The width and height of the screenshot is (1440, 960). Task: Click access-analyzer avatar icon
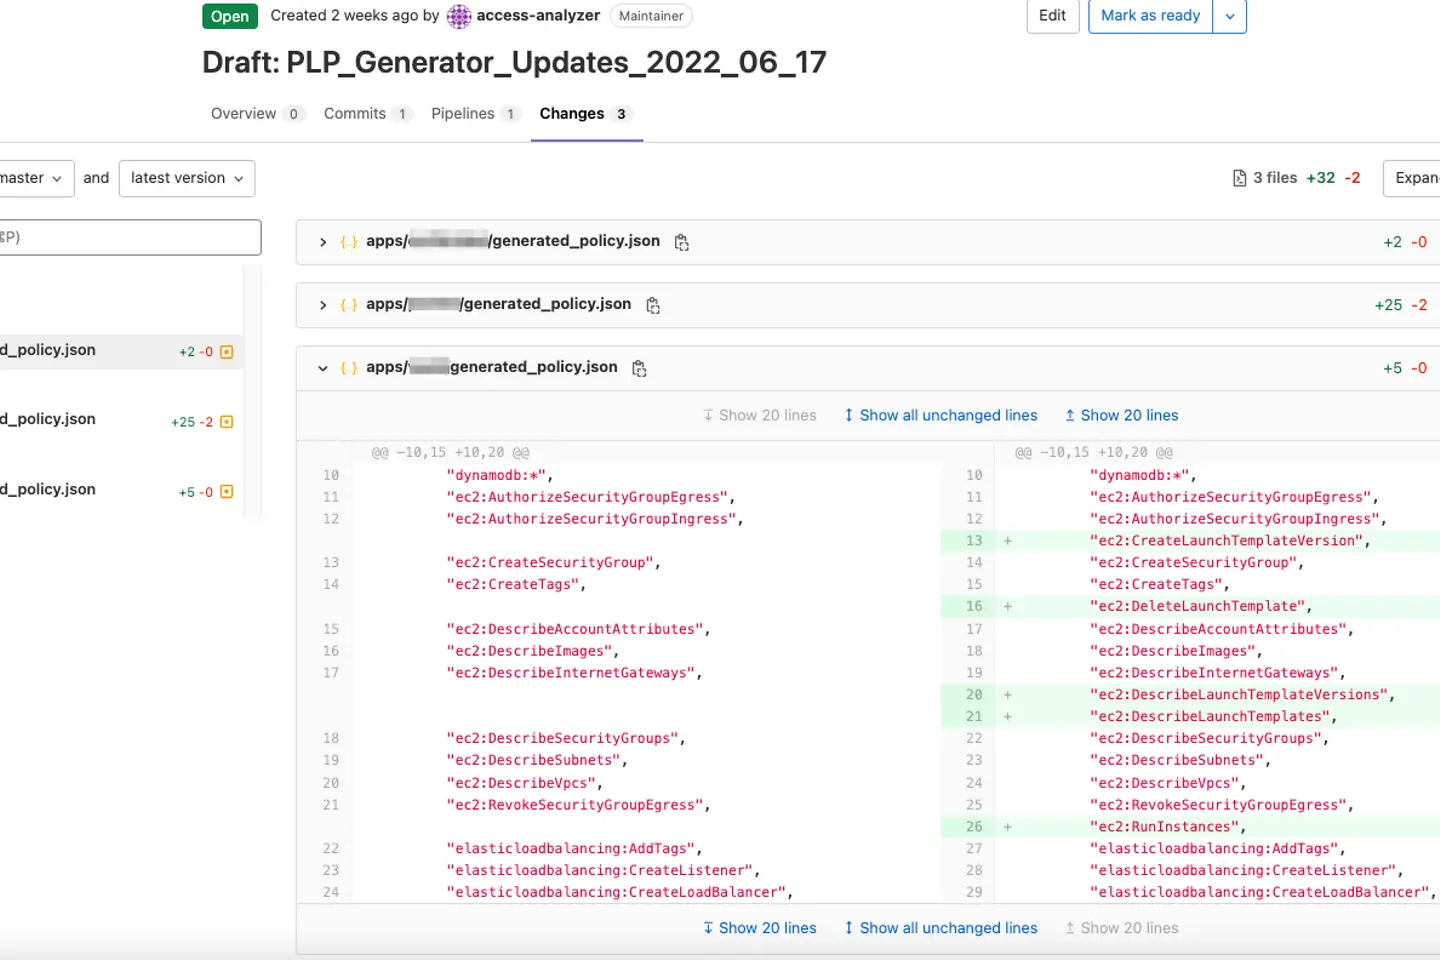click(x=459, y=16)
